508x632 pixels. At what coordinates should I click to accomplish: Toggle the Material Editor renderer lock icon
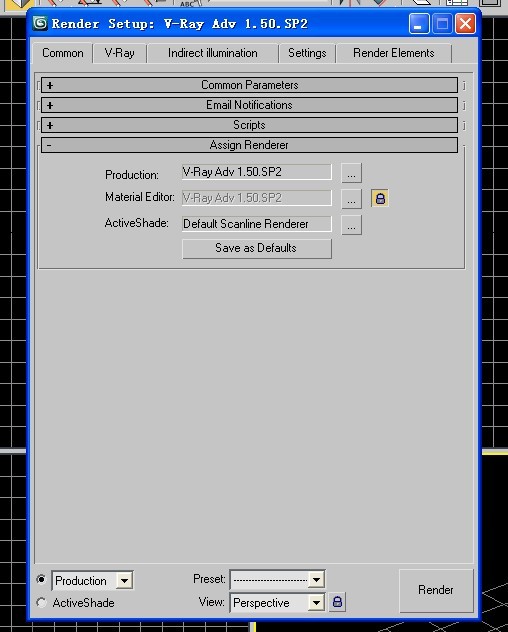(x=380, y=198)
